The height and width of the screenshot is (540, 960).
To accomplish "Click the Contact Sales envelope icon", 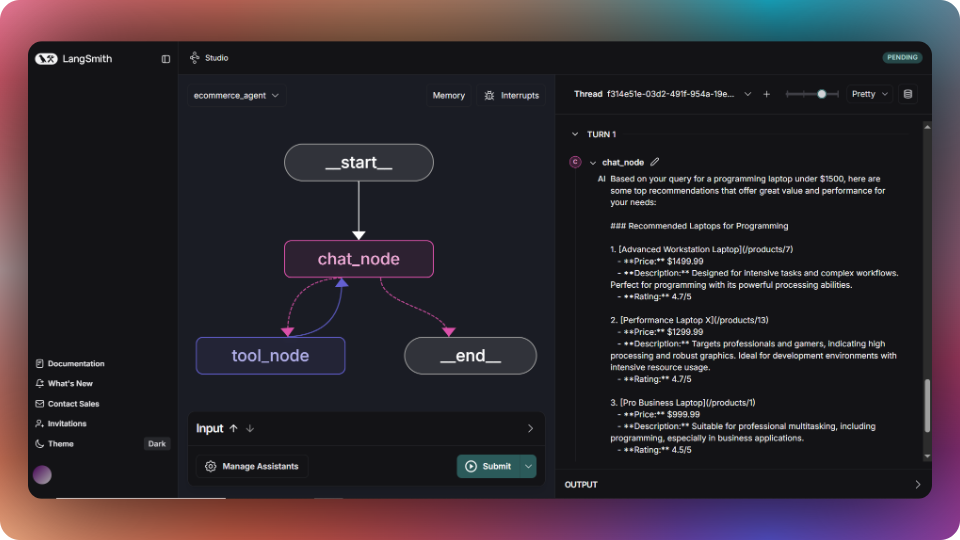I will 40,403.
